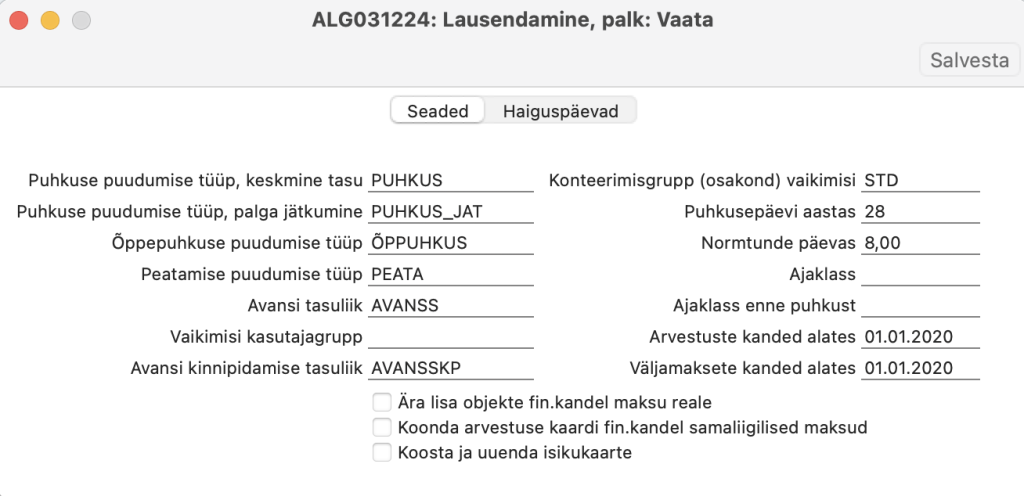Click the empty Vaikimisi kasutajagrupp field
This screenshot has width=1024, height=496.
(451, 336)
